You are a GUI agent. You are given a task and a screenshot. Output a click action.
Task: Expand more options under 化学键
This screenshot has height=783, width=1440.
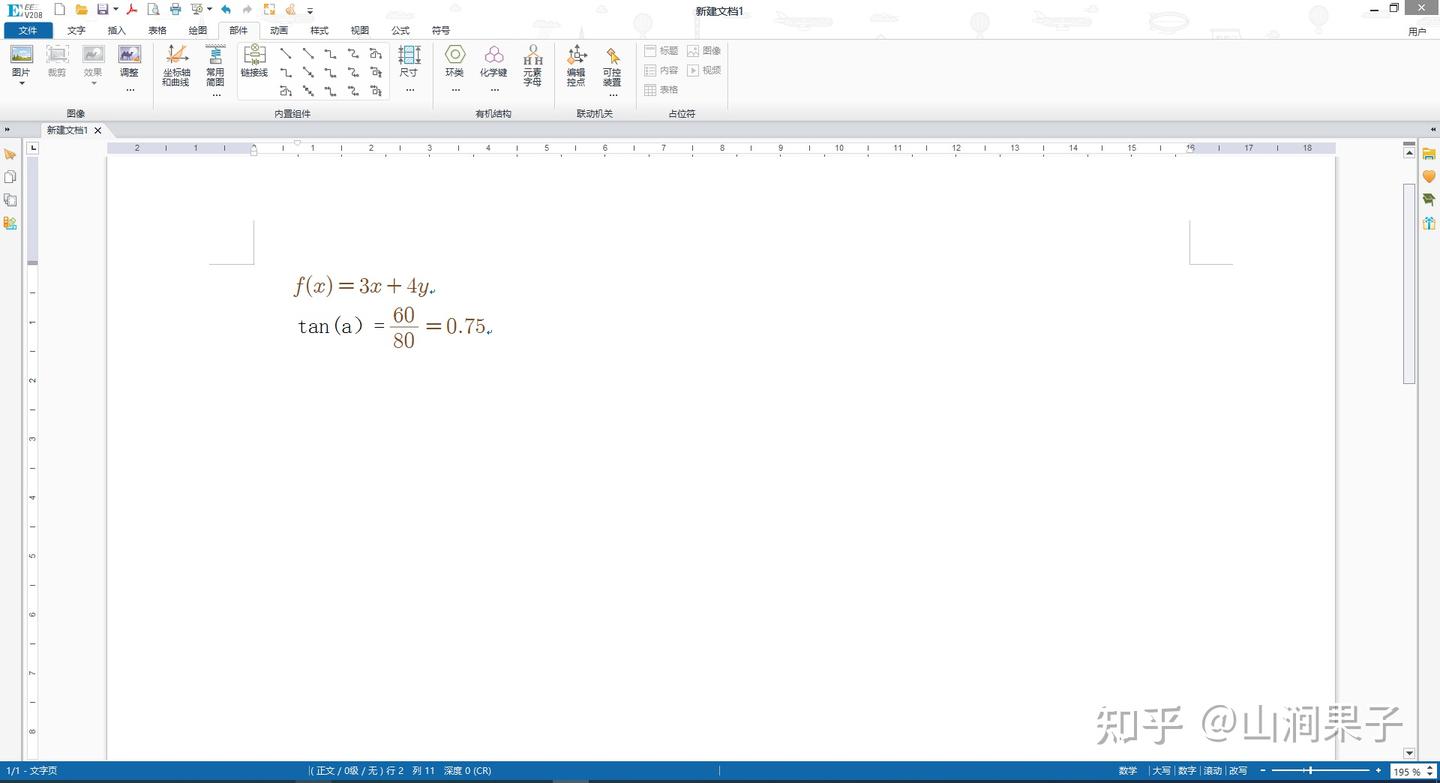[x=494, y=91]
